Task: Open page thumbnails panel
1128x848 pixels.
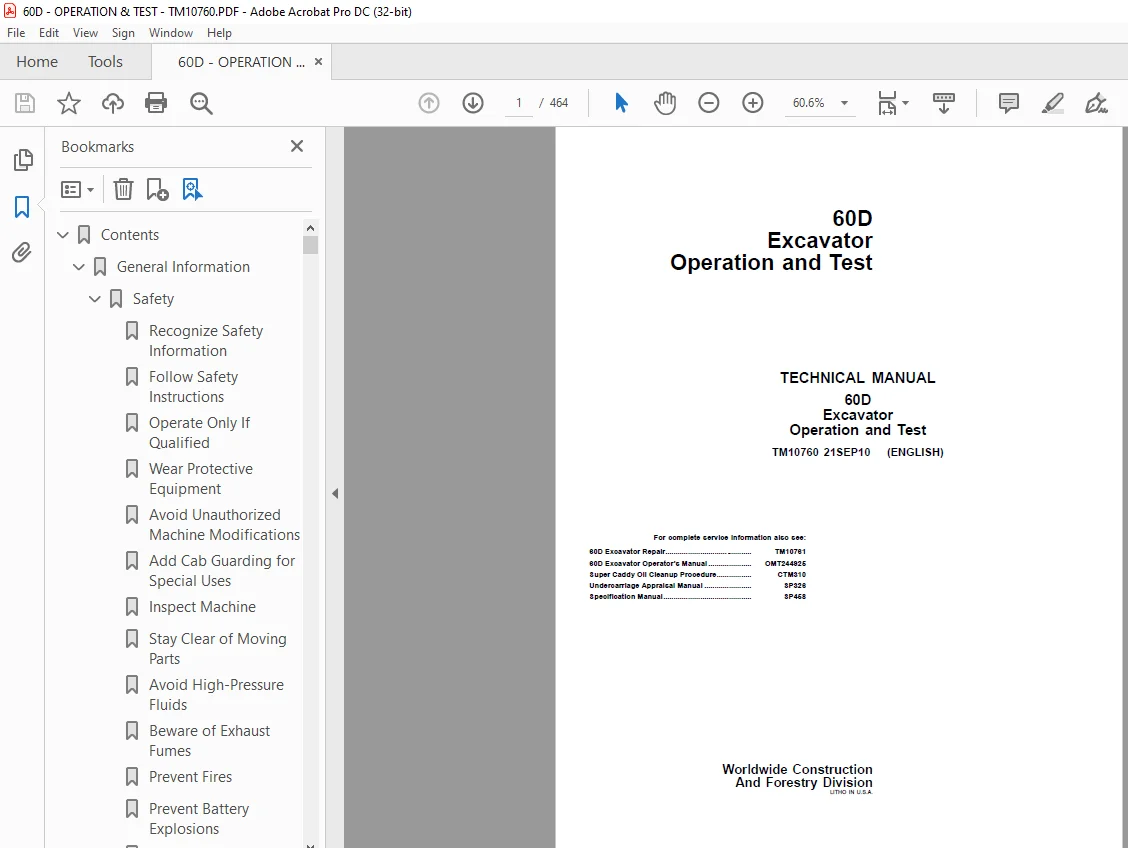Action: click(23, 160)
